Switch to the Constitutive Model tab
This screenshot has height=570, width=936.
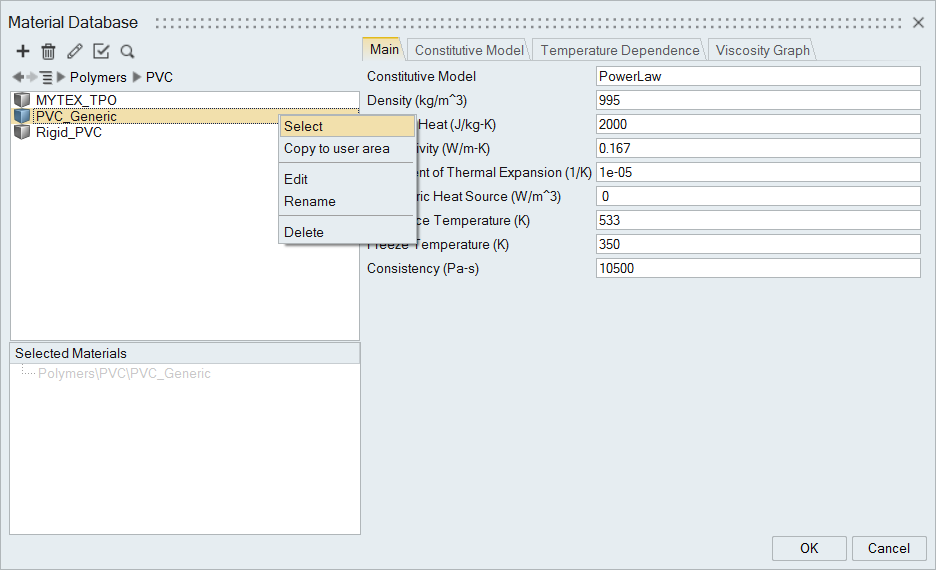[468, 50]
